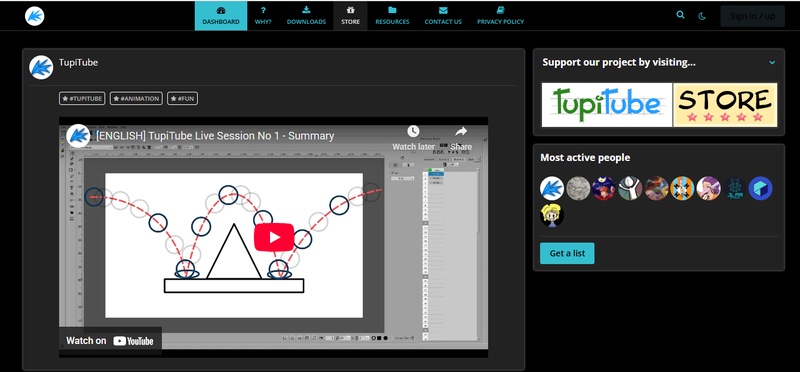Open the blonde cartoon character avatar

[x=552, y=215]
